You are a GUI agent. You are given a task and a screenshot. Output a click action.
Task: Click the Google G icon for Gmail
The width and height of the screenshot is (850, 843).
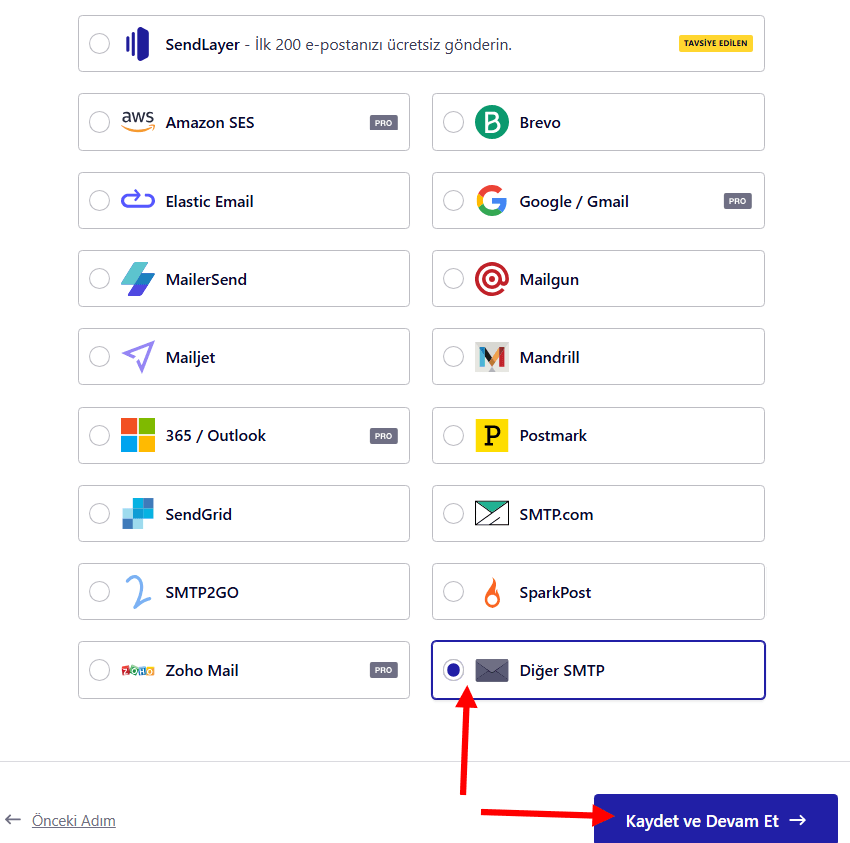coord(492,200)
